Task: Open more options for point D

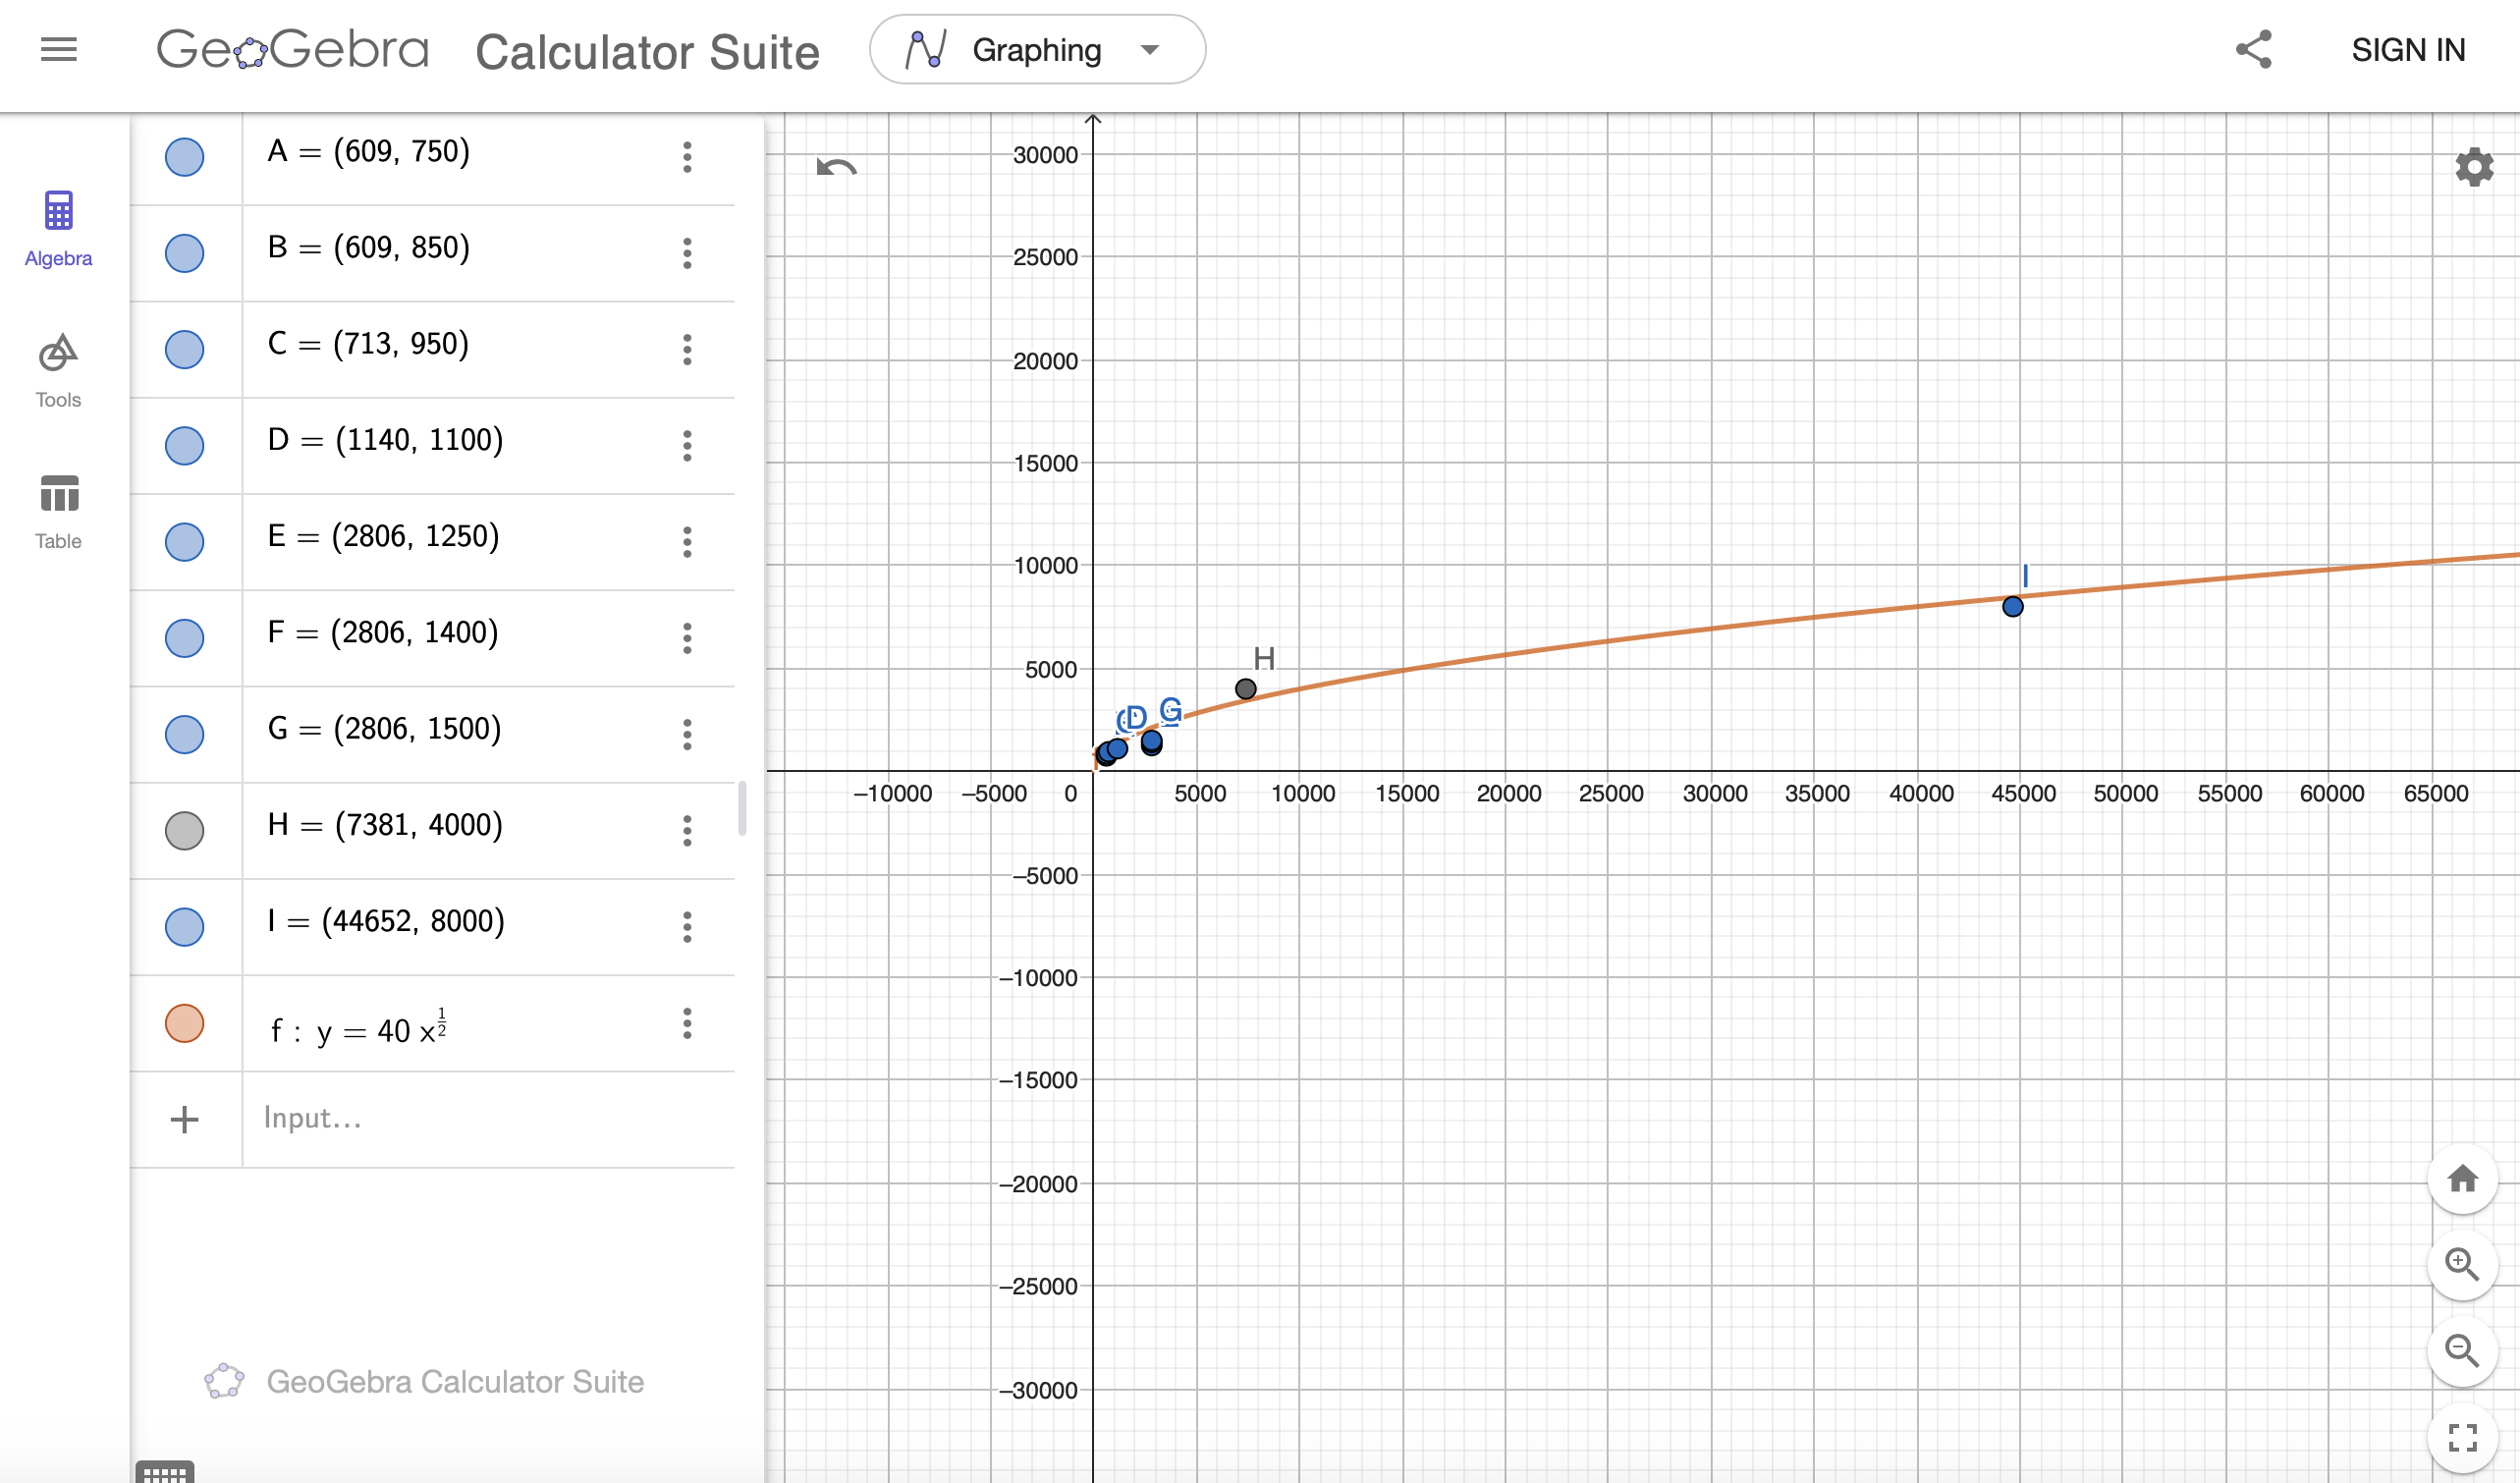Action: pyautogui.click(x=687, y=445)
